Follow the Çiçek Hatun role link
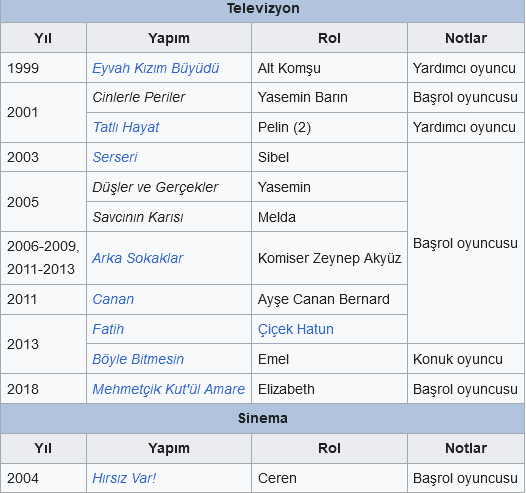This screenshot has height=493, width=526. [x=296, y=329]
